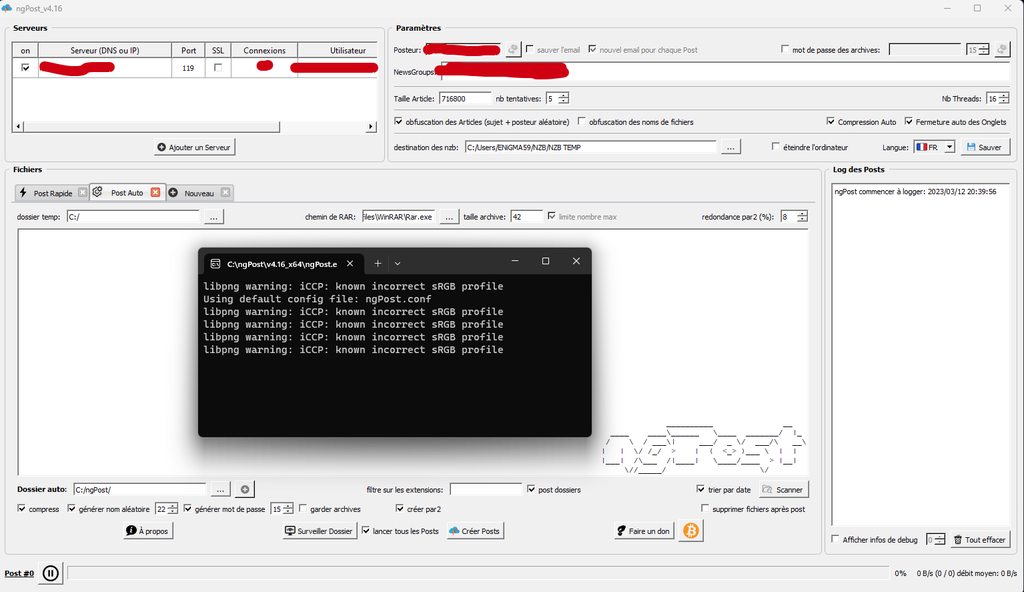Browse for the dossier temp folder
Screen dimensions: 1024x592
214,216
